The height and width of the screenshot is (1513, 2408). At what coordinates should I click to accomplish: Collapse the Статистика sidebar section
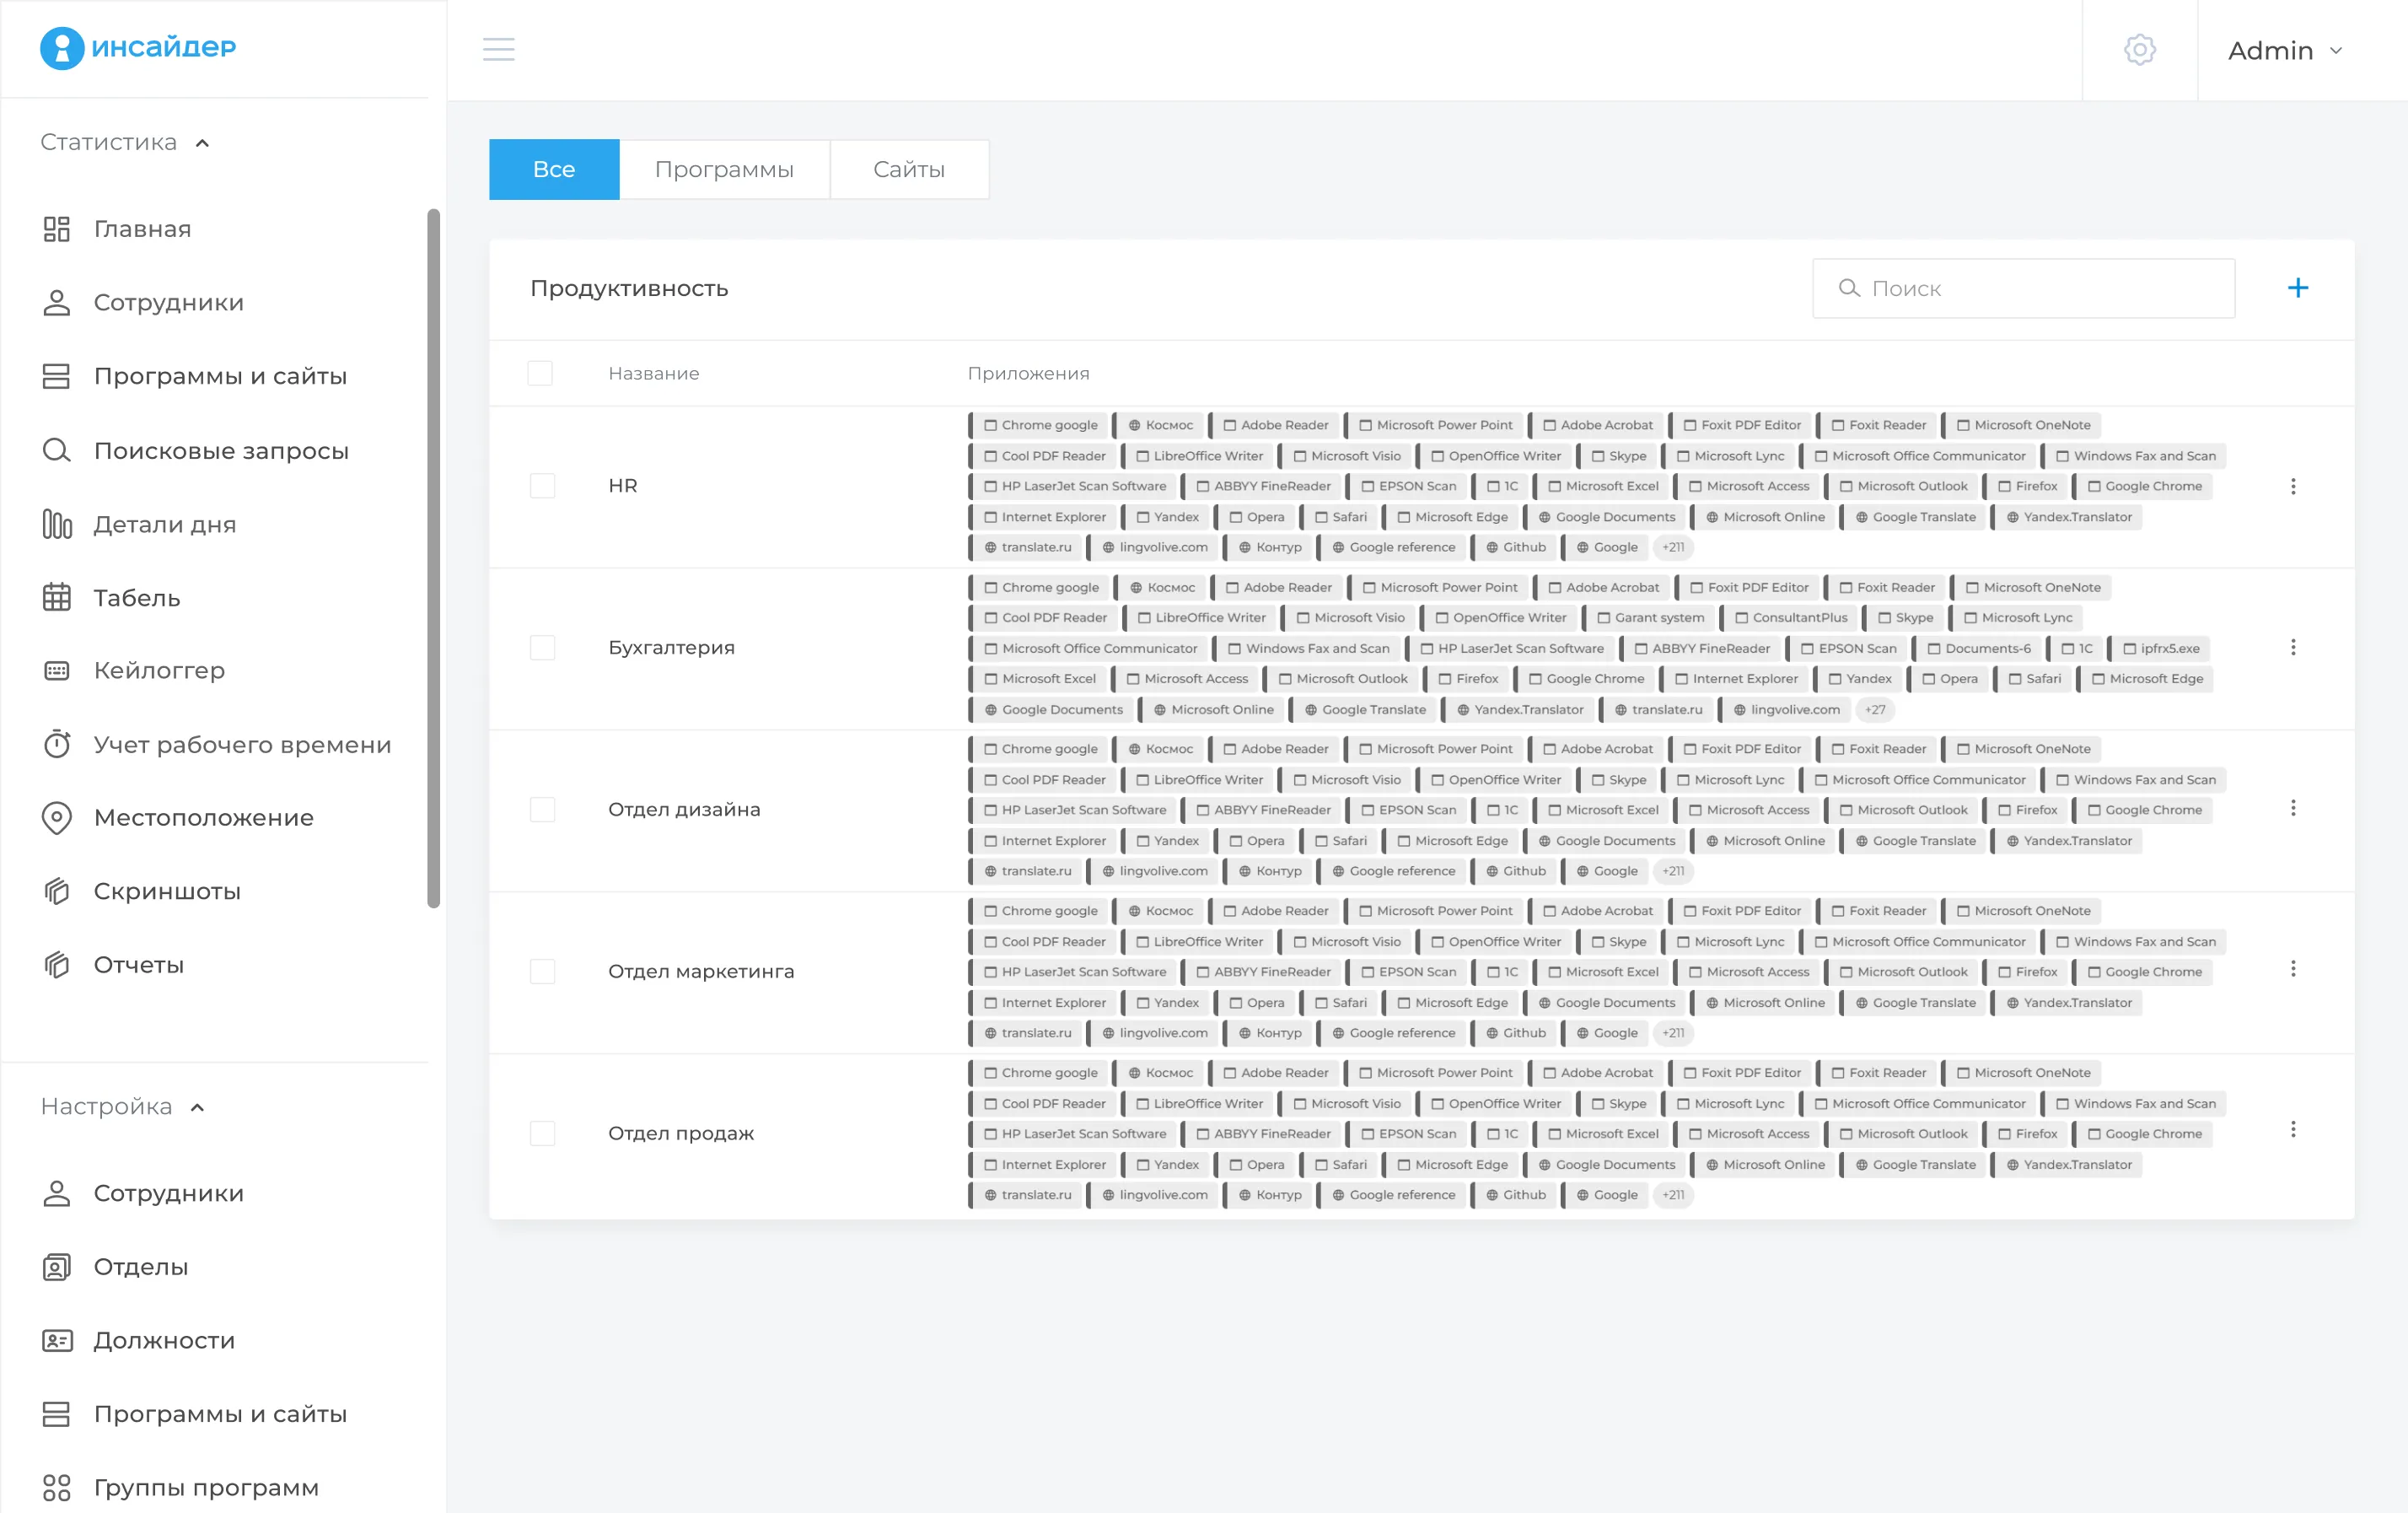[x=202, y=143]
